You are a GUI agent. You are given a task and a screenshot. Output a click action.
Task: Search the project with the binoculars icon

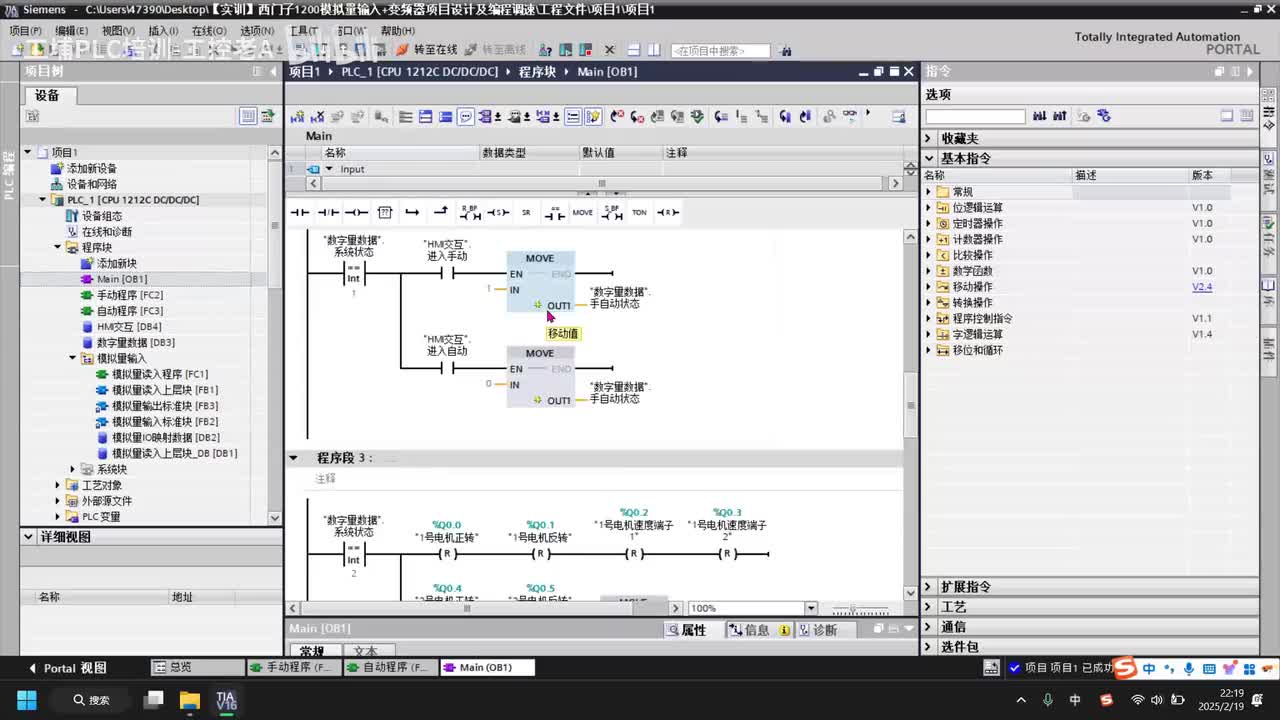pyautogui.click(x=786, y=50)
